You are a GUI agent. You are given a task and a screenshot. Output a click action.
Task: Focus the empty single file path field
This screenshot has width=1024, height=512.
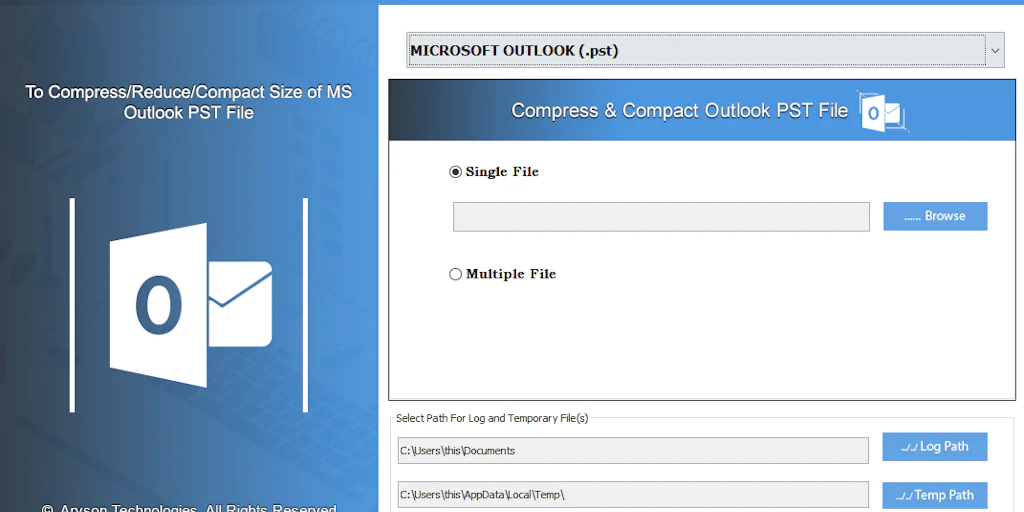(x=661, y=217)
